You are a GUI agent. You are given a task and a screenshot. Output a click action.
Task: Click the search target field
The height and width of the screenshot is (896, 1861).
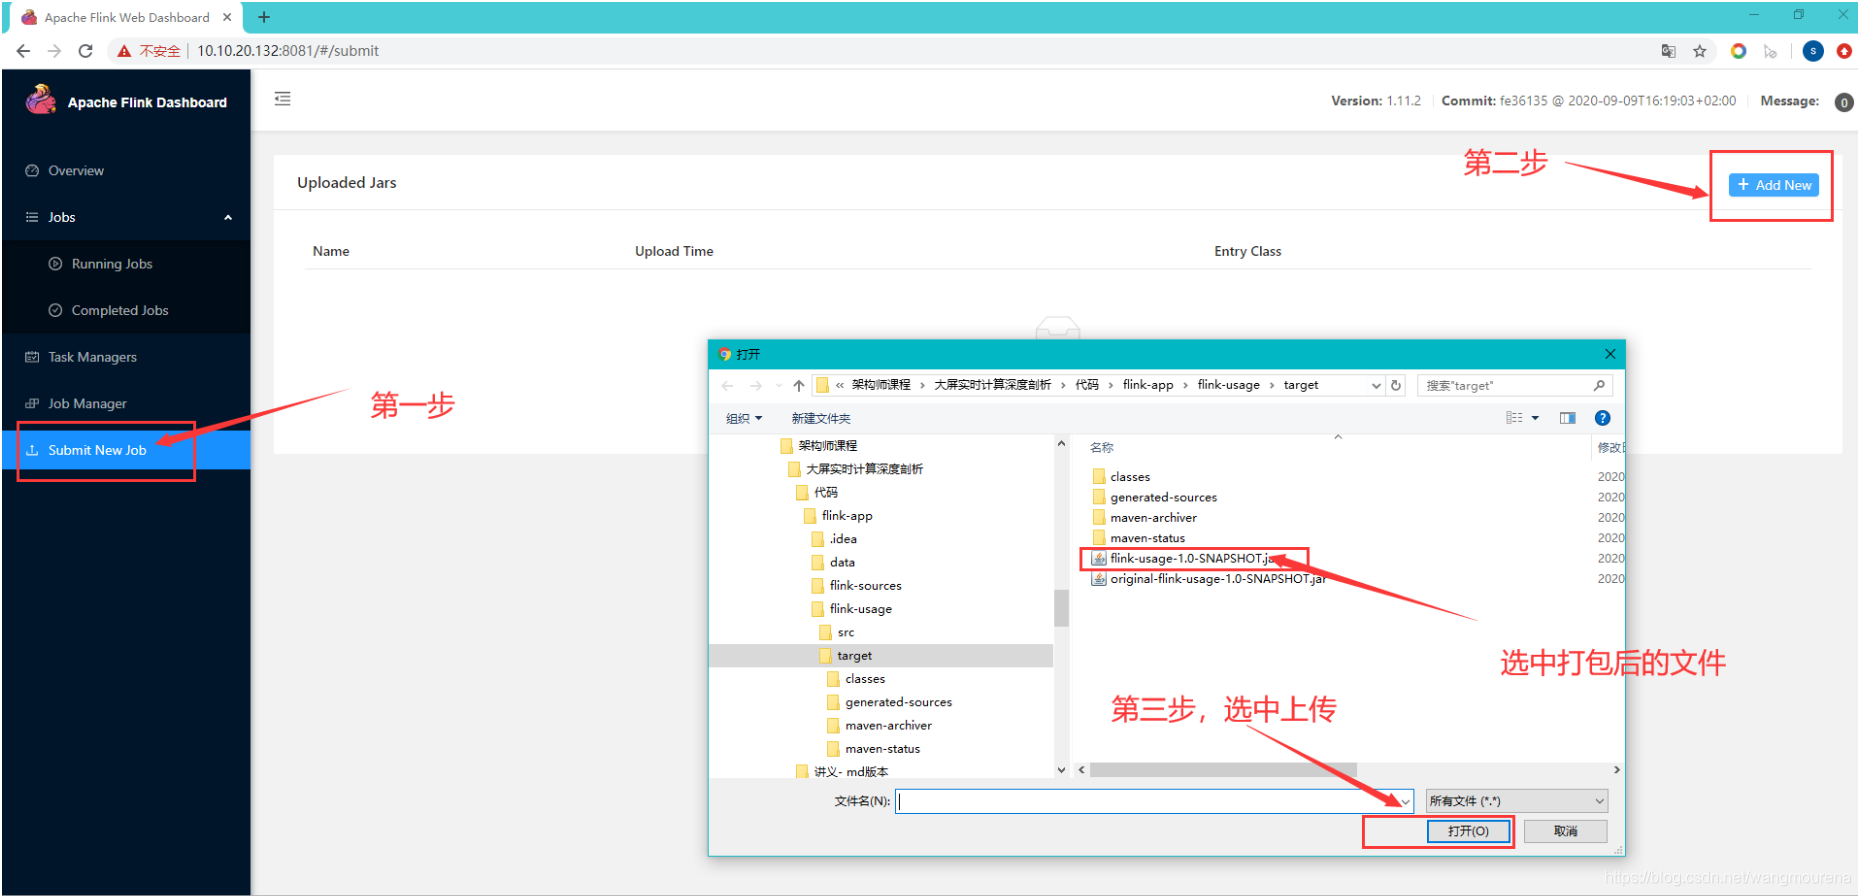point(1514,386)
